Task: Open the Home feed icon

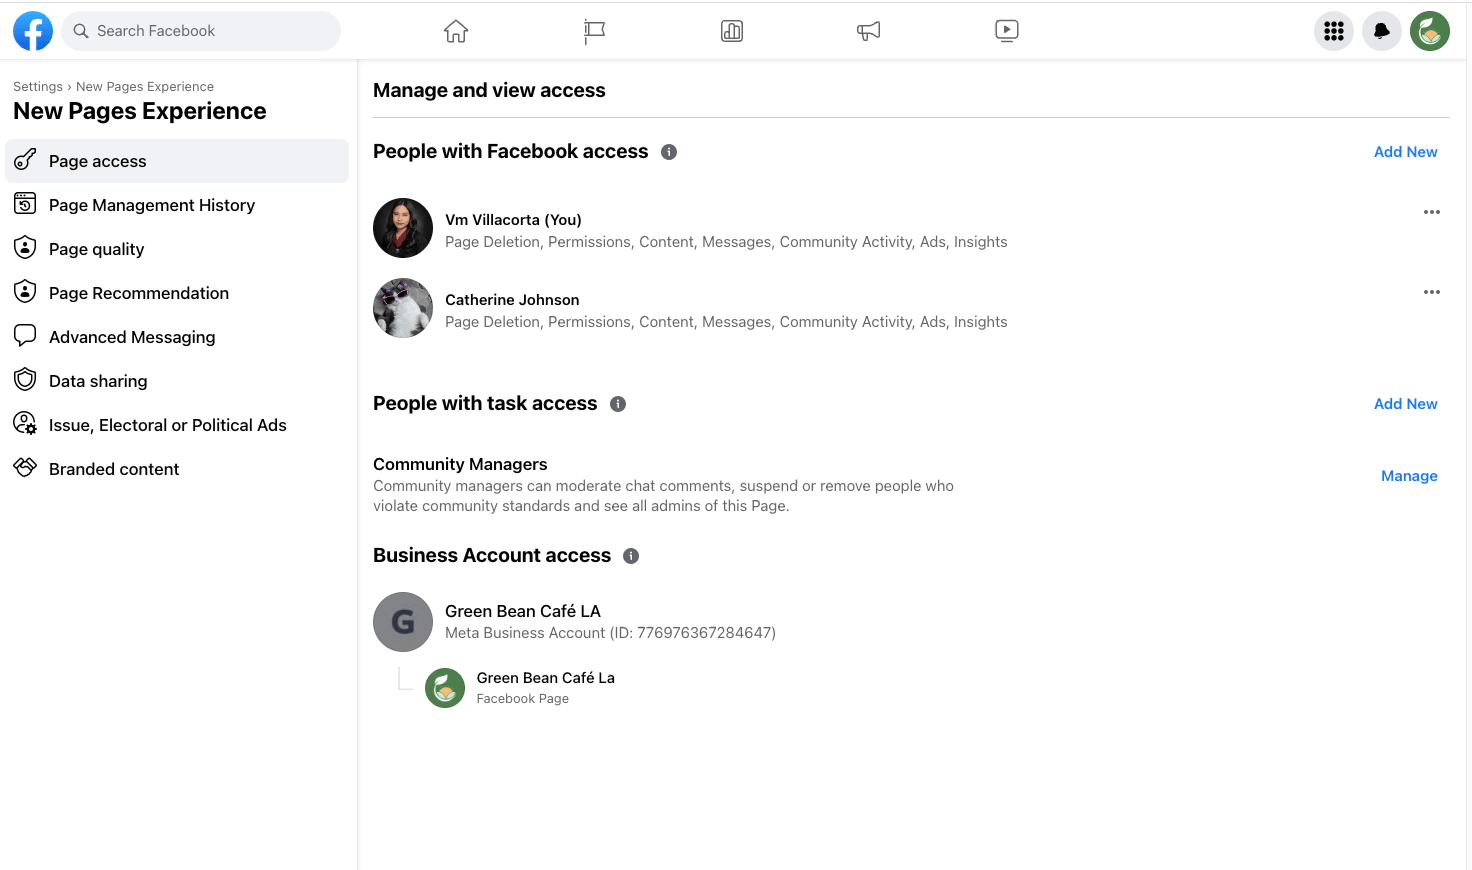Action: [x=456, y=31]
